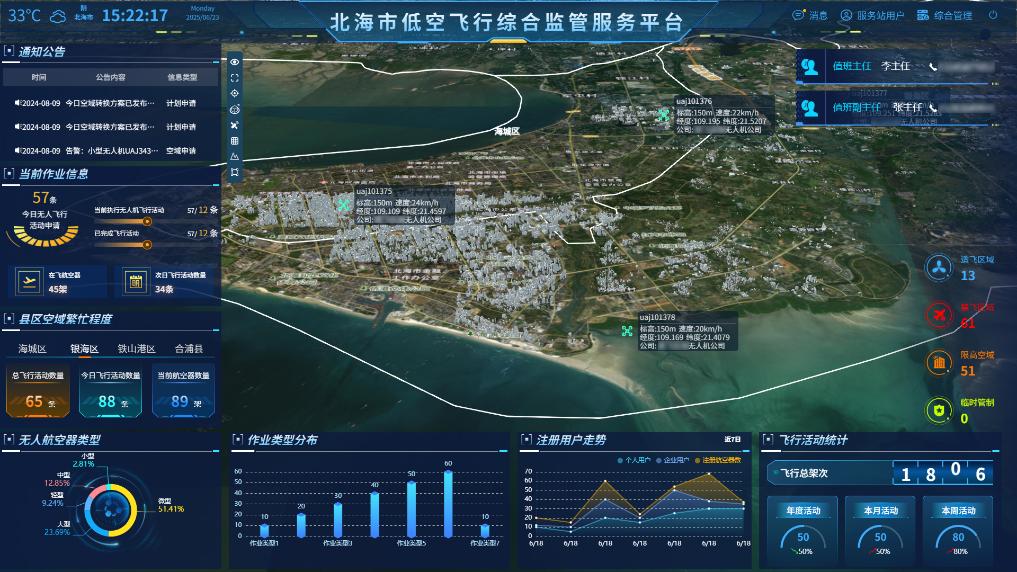The height and width of the screenshot is (572, 1017).
Task: Open the 近7日 time range selector
Action: [732, 440]
